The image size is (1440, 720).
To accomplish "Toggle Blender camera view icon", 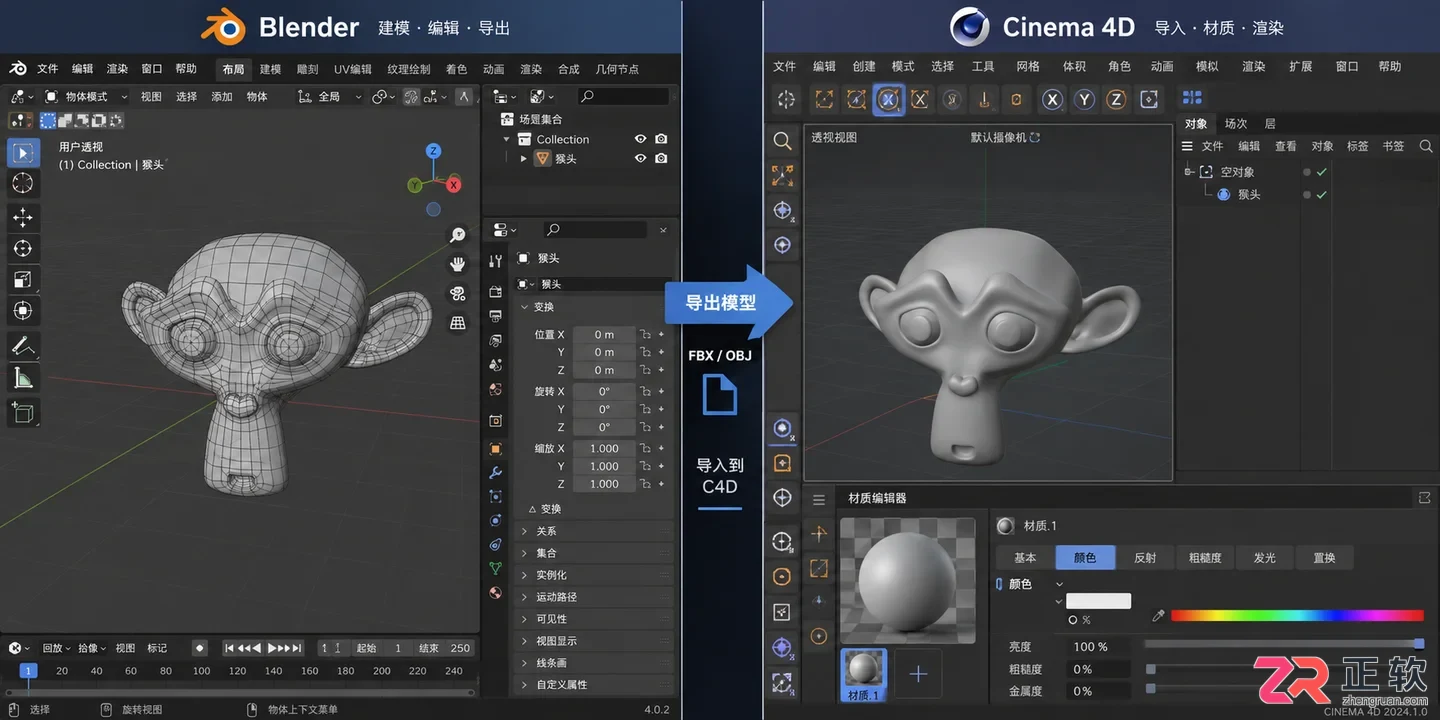I will point(458,293).
